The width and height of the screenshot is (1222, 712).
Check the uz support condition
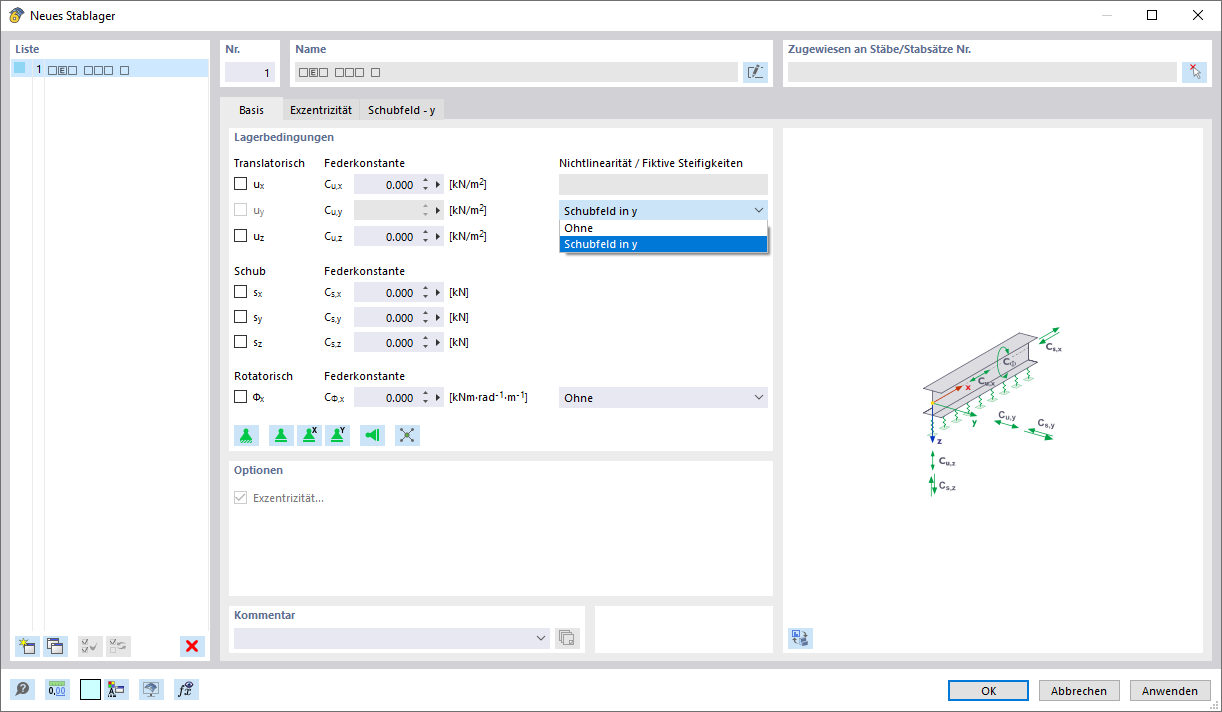240,236
